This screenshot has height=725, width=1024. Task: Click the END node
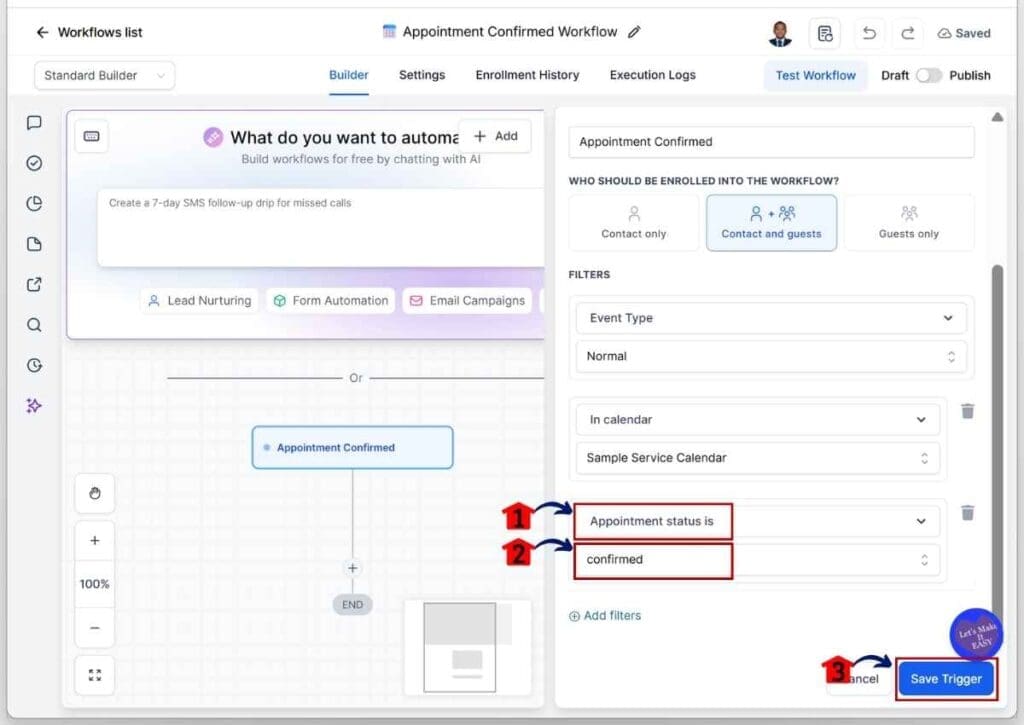coord(353,605)
